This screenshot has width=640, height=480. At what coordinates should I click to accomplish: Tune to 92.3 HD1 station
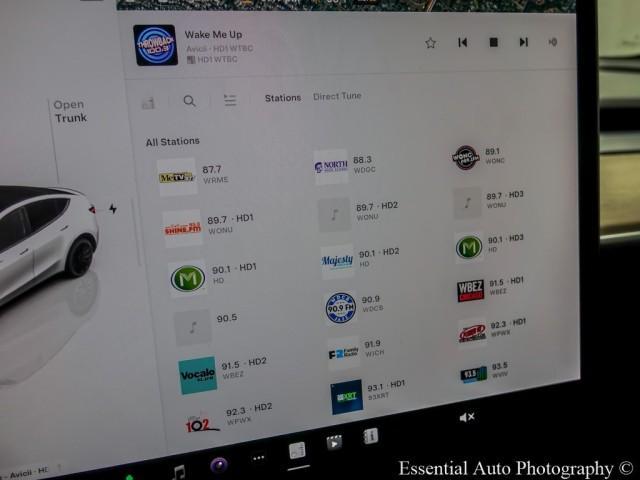492,331
